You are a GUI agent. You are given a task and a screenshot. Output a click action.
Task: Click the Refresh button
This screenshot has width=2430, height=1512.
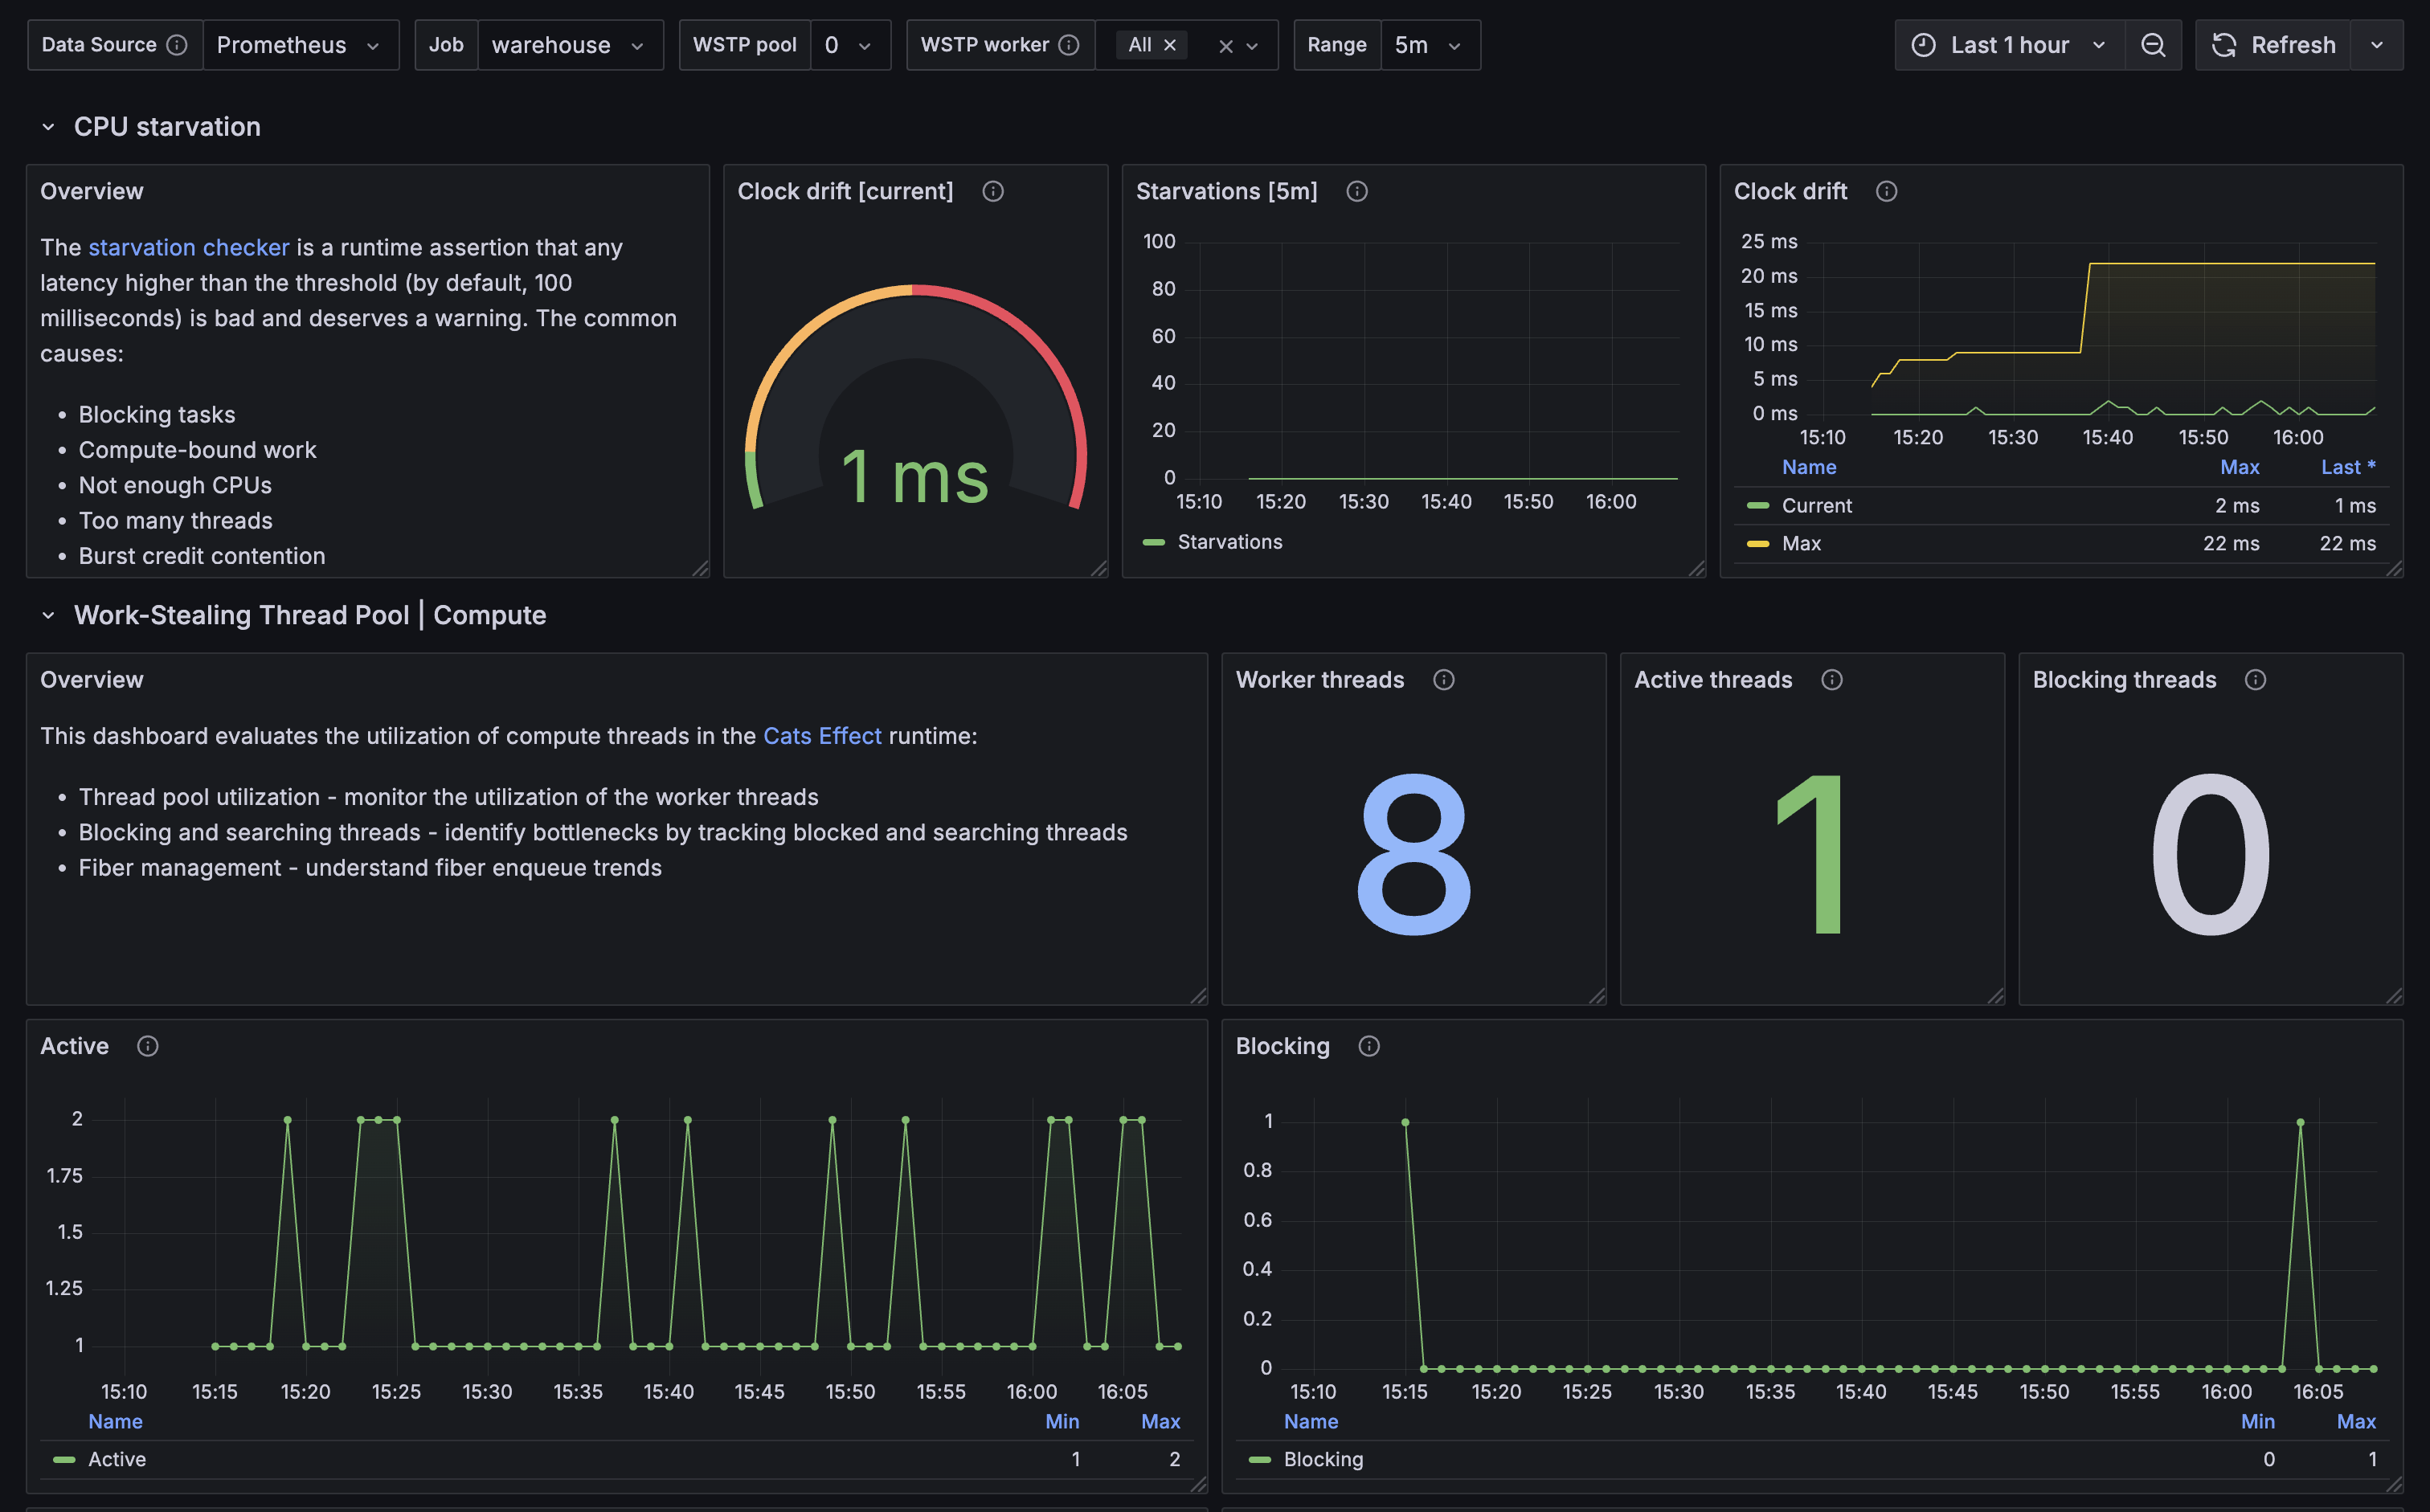tap(2274, 45)
